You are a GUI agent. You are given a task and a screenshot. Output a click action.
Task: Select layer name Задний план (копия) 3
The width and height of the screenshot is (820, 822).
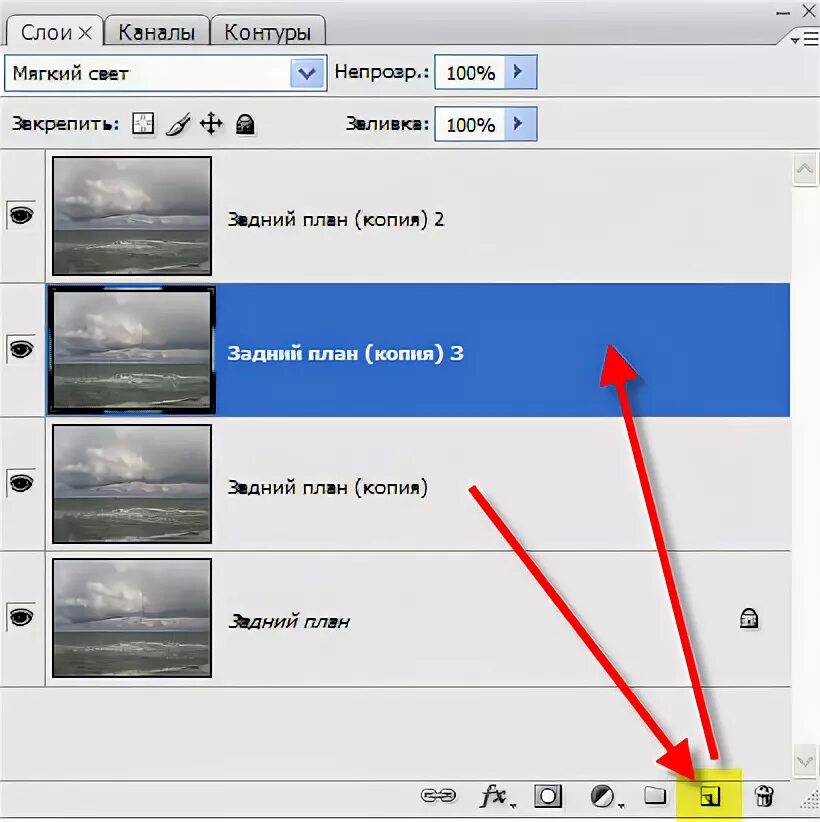pos(346,353)
